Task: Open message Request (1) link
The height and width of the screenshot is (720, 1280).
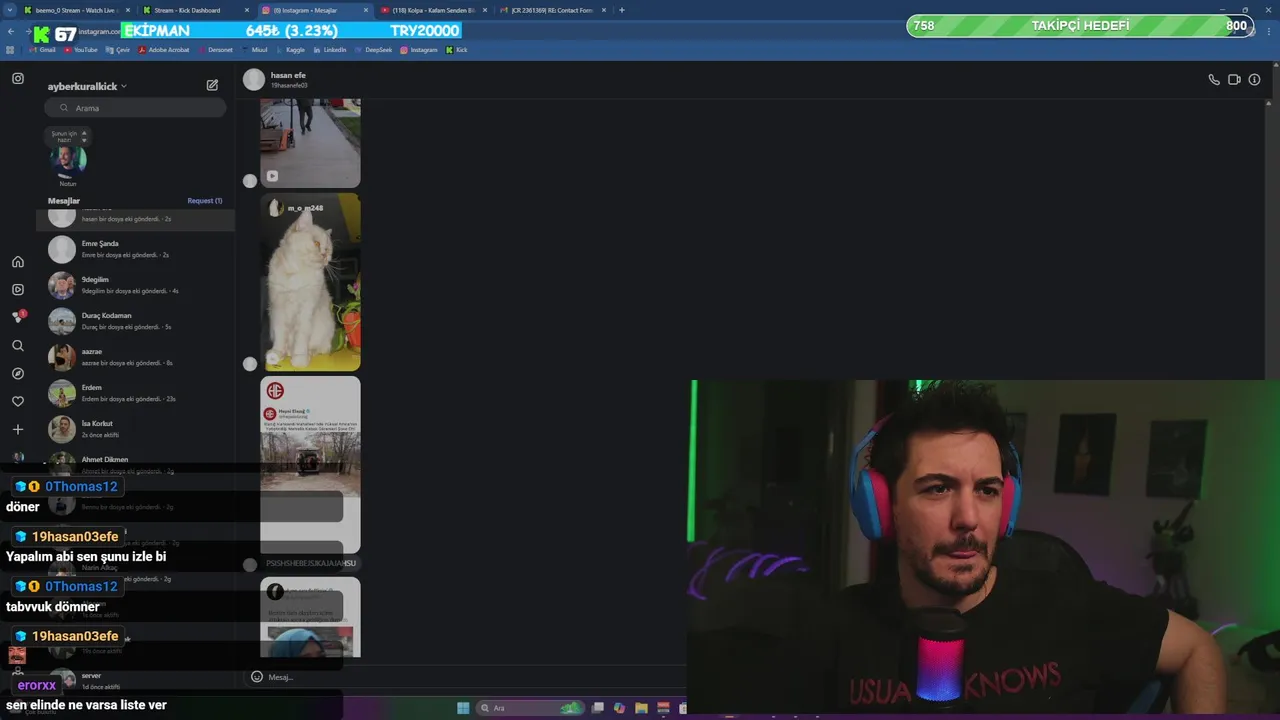Action: (x=205, y=201)
